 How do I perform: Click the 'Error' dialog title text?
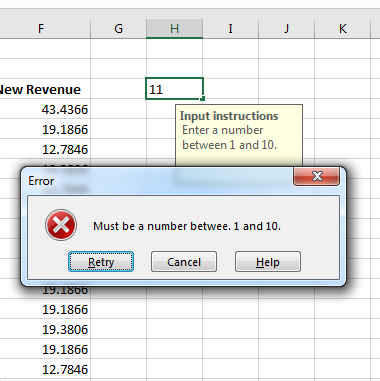41,181
